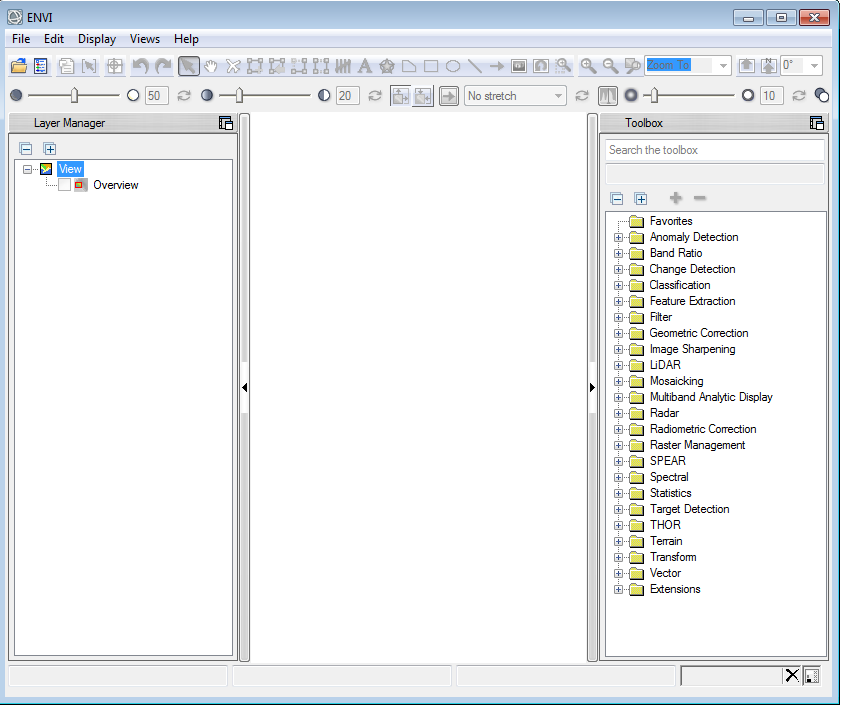The image size is (841, 705).
Task: Select the Arrow annotation tool
Action: coord(497,66)
